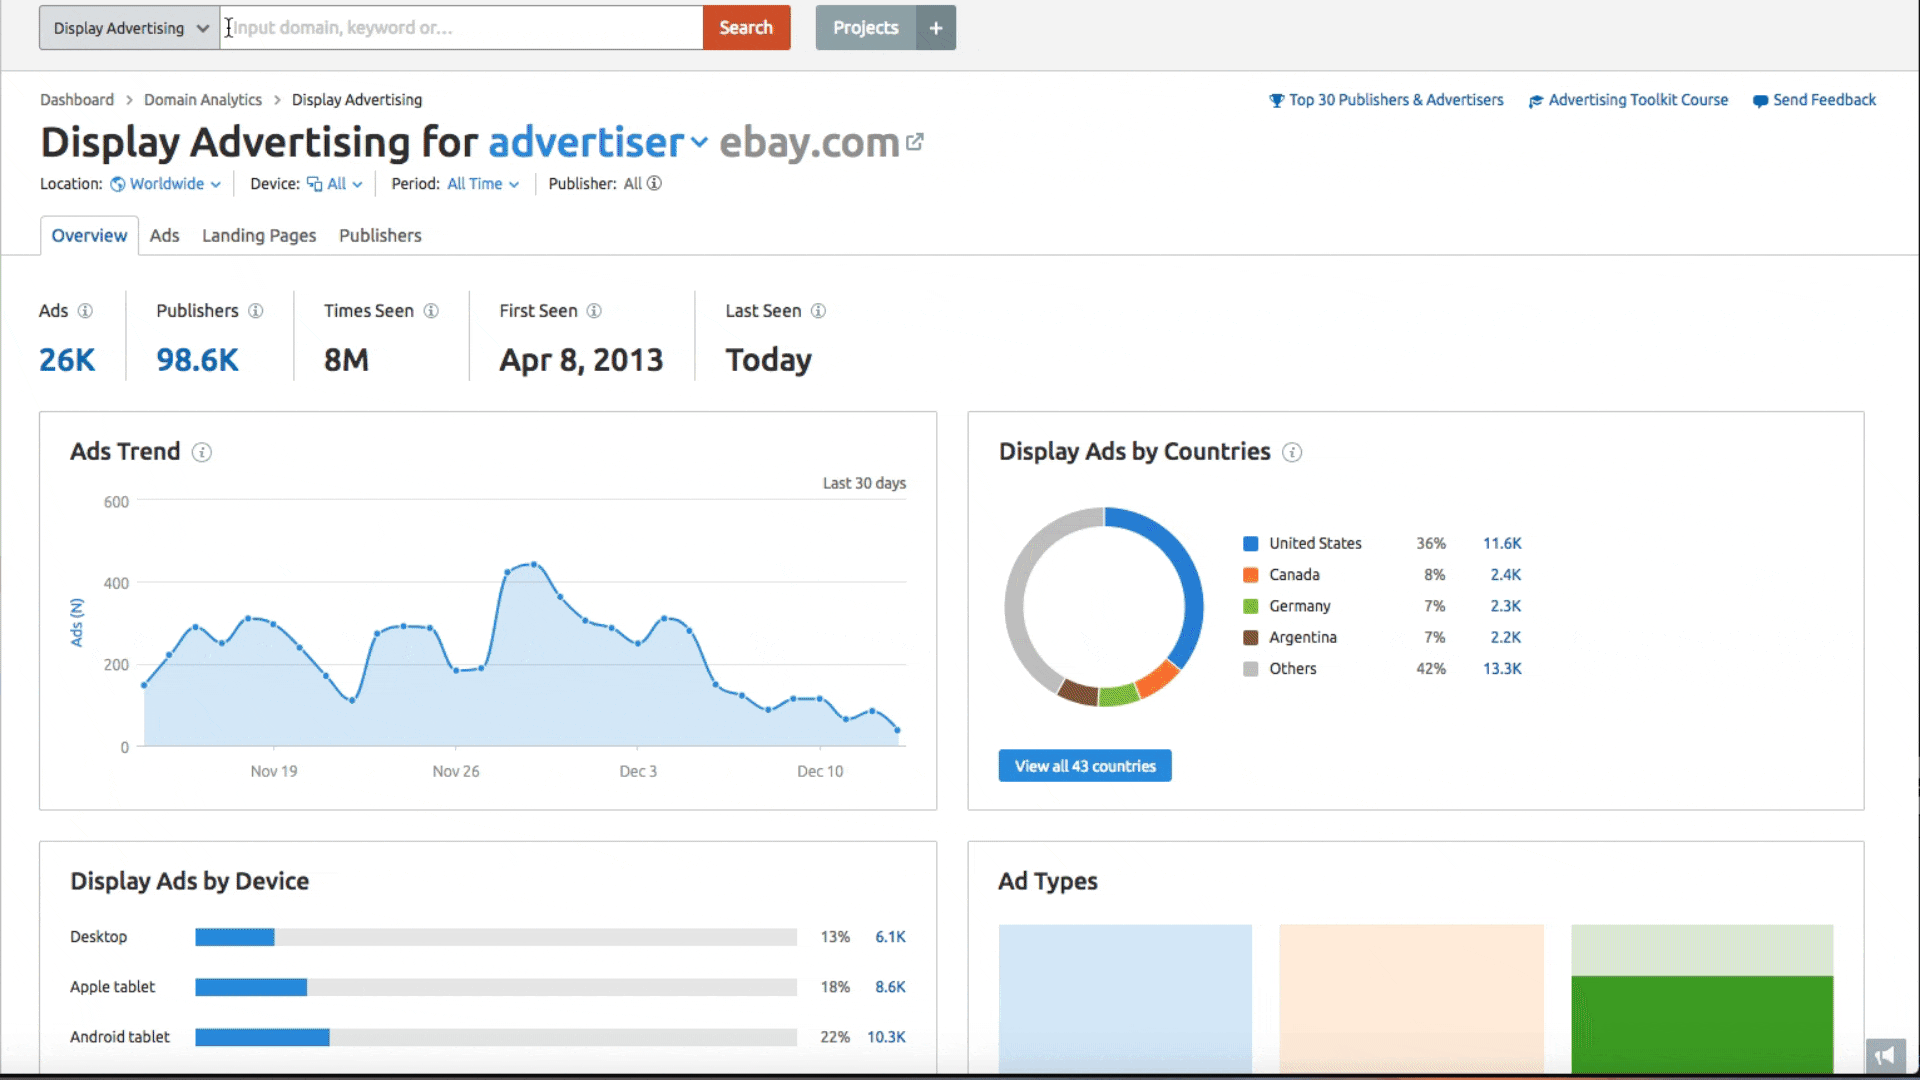Click Send Feedback link
The width and height of the screenshot is (1920, 1080).
pyautogui.click(x=1824, y=100)
